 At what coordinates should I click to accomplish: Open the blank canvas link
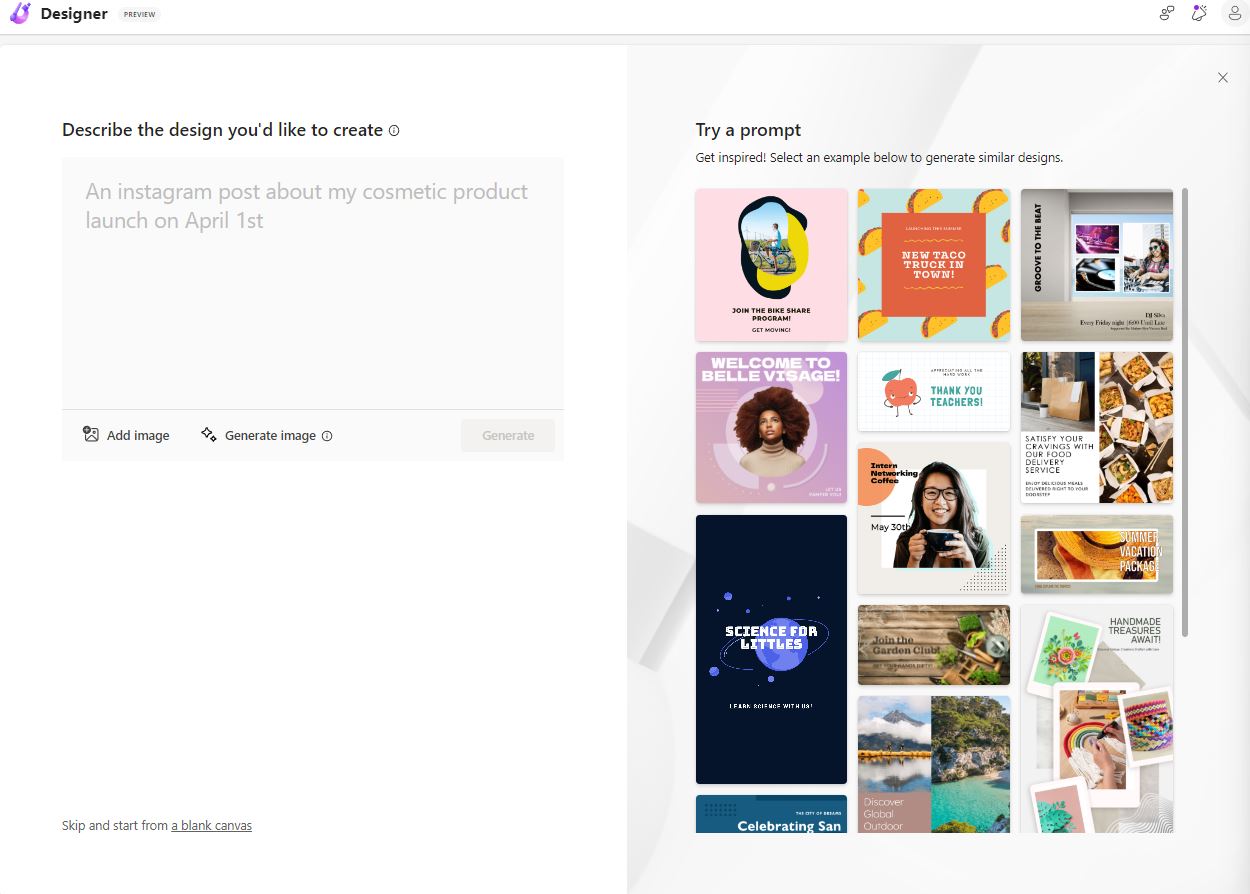click(211, 826)
